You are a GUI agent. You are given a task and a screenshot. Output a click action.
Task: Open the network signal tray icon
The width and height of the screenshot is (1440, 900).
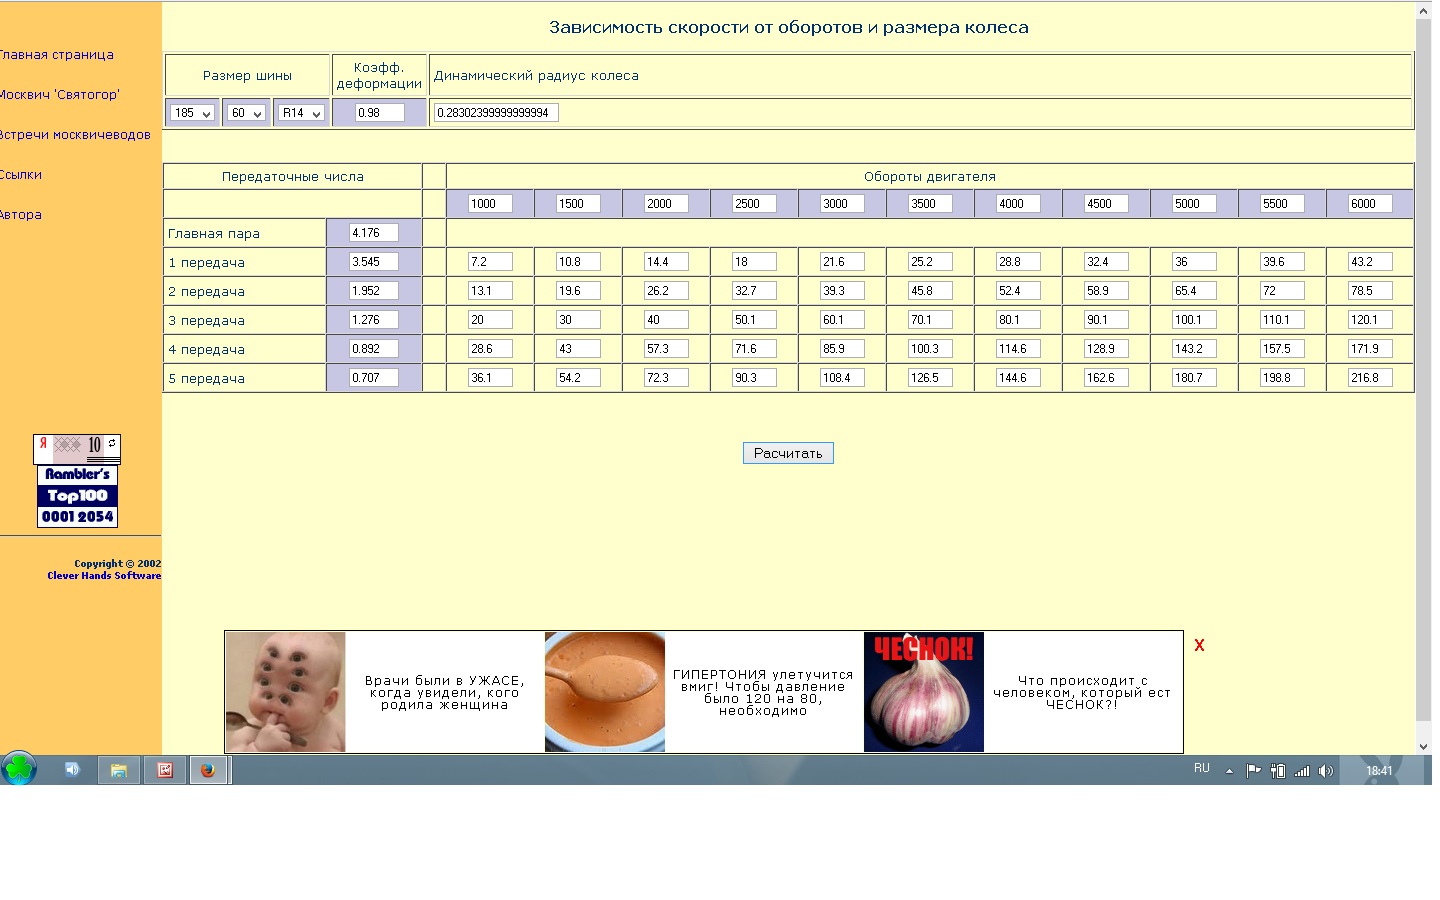tap(1302, 771)
